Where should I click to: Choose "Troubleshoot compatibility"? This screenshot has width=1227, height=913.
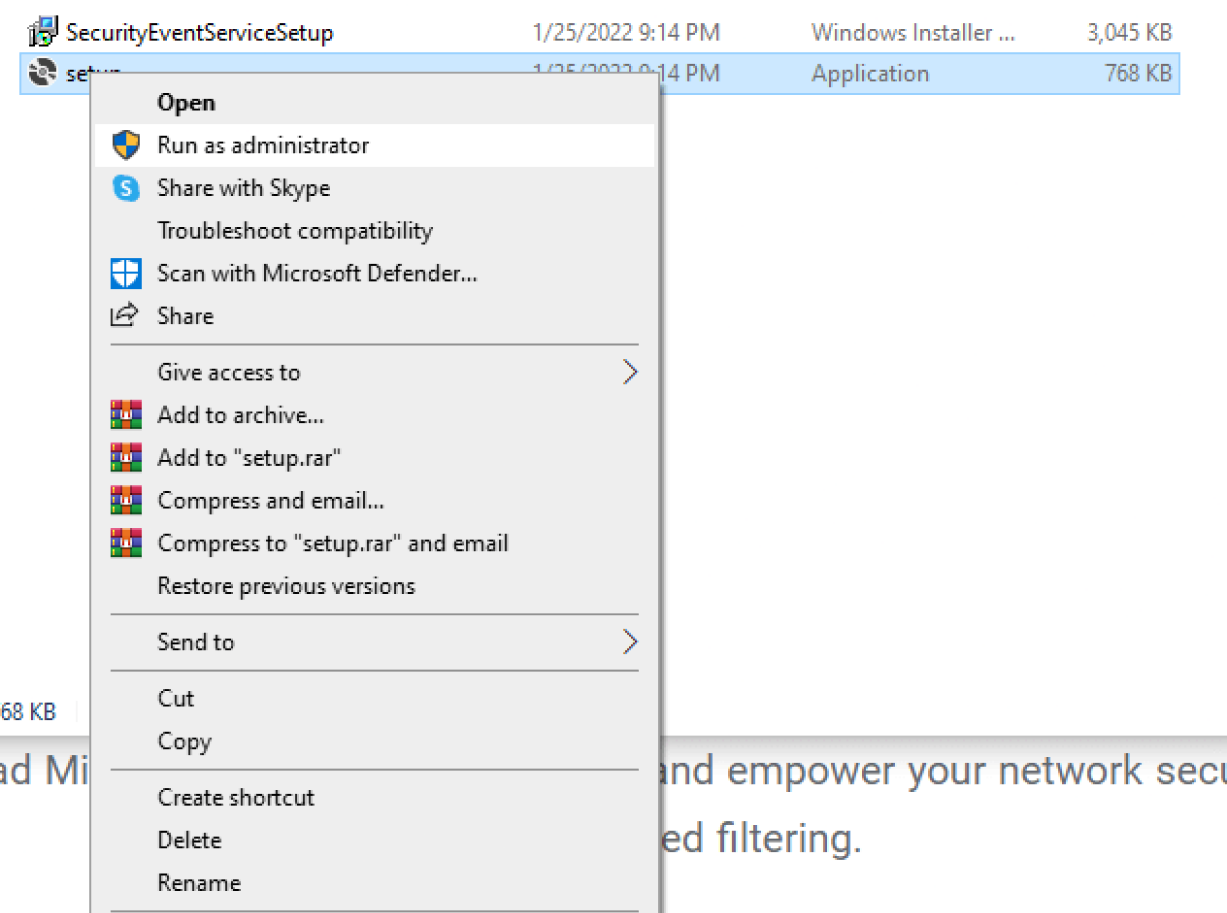tap(294, 230)
